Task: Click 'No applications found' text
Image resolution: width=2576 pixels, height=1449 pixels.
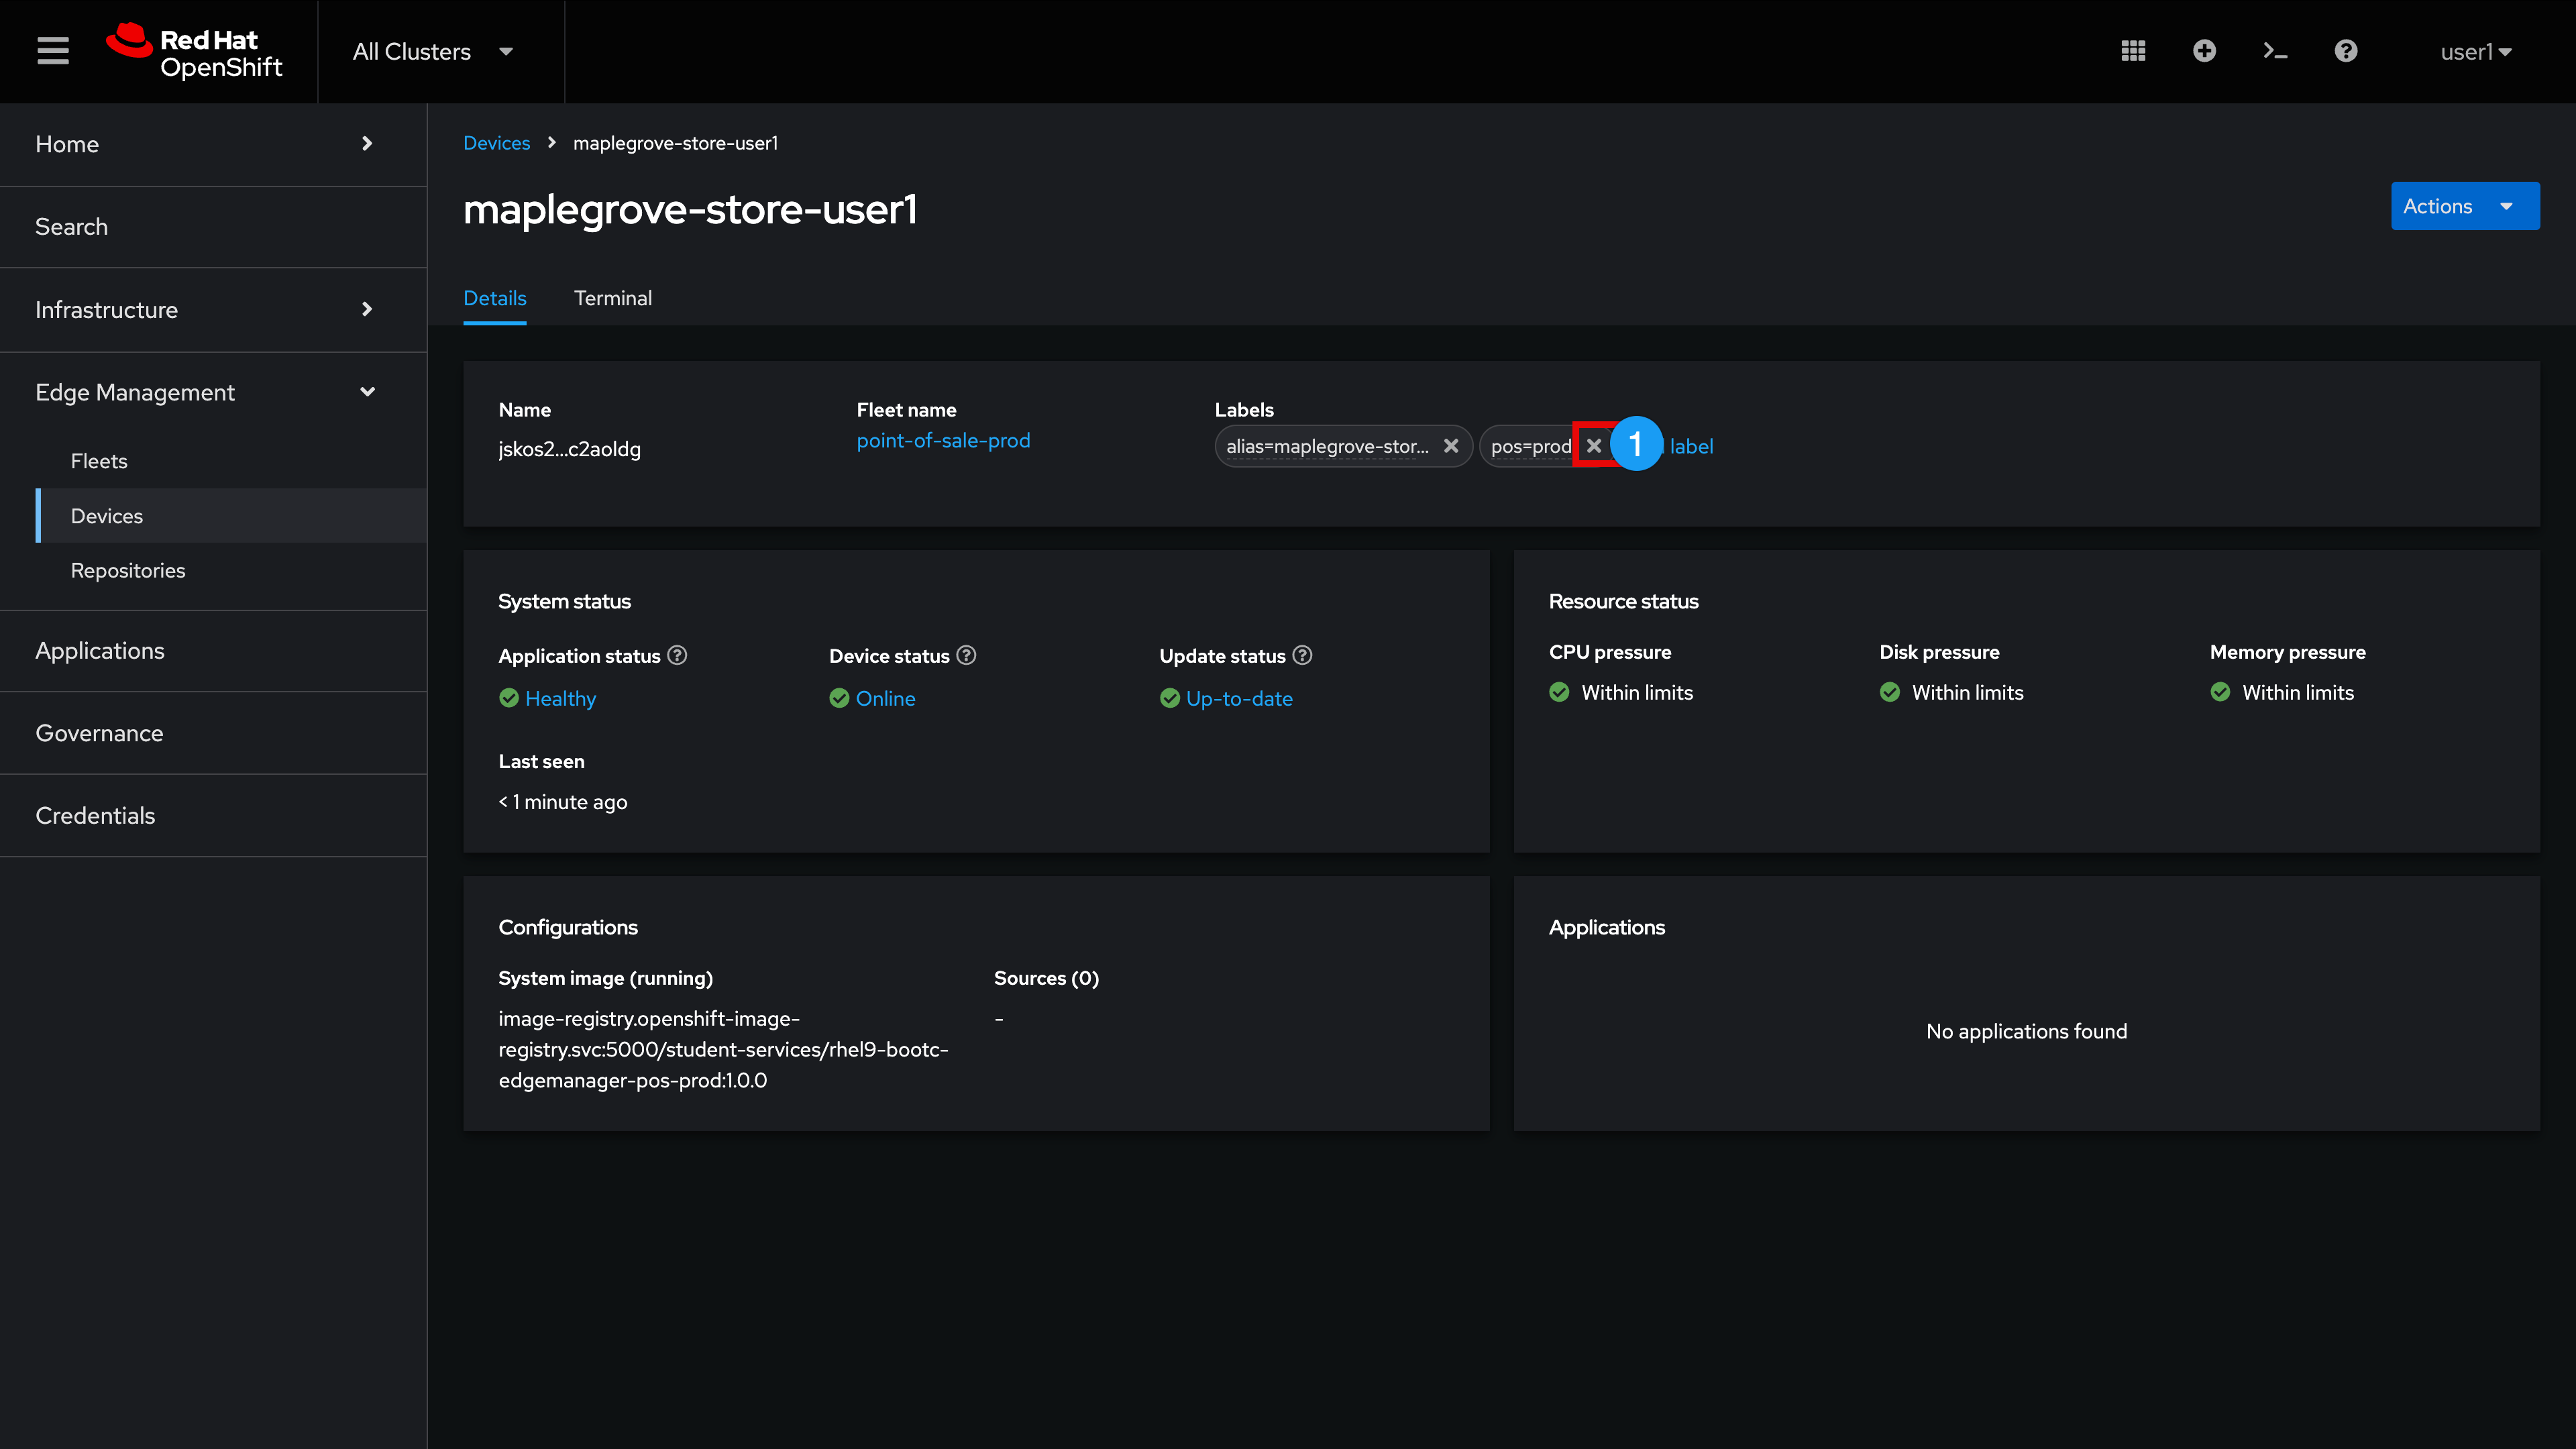Action: click(x=2027, y=1031)
